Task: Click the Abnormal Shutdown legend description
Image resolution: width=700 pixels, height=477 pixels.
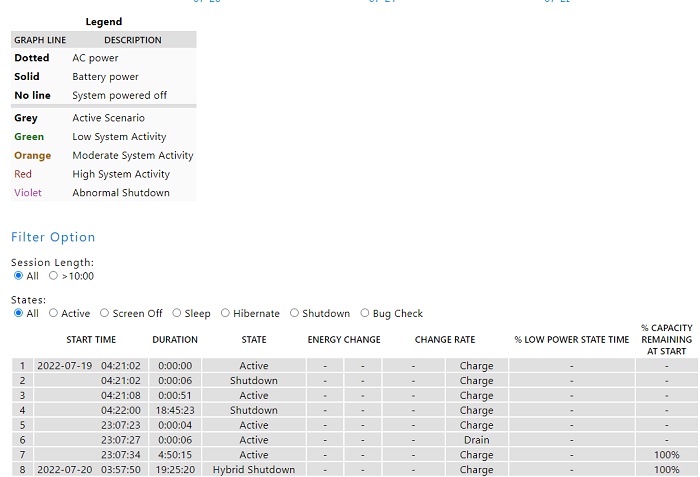Action: 121,193
